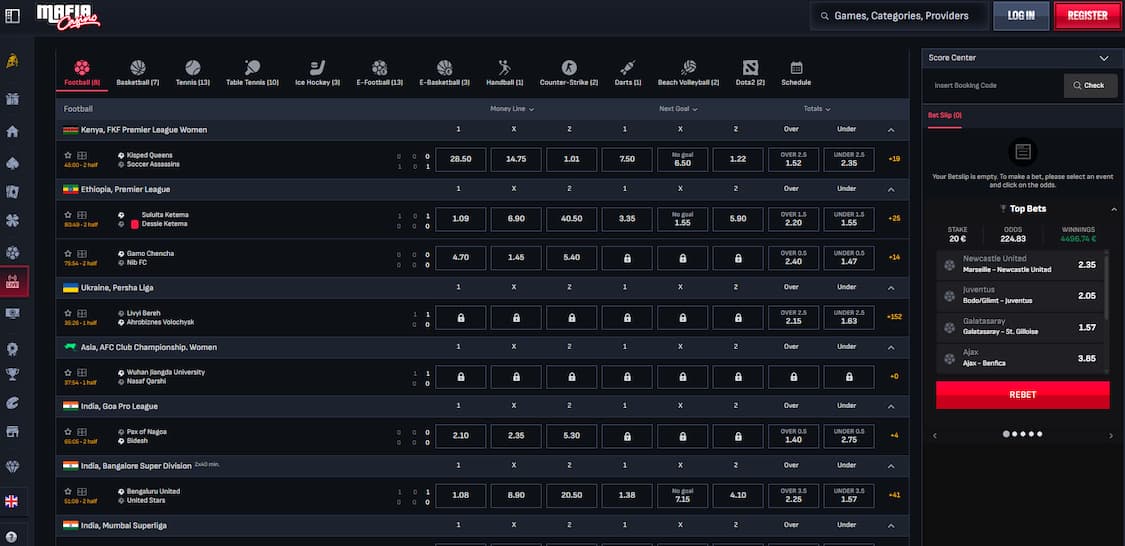Collapse Ethiopia Premier League section

(x=890, y=189)
